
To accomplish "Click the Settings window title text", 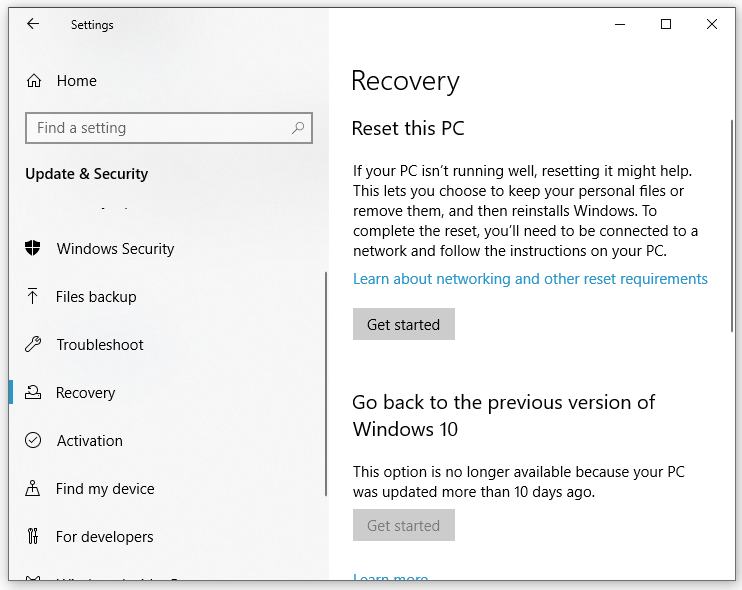I will [x=92, y=25].
